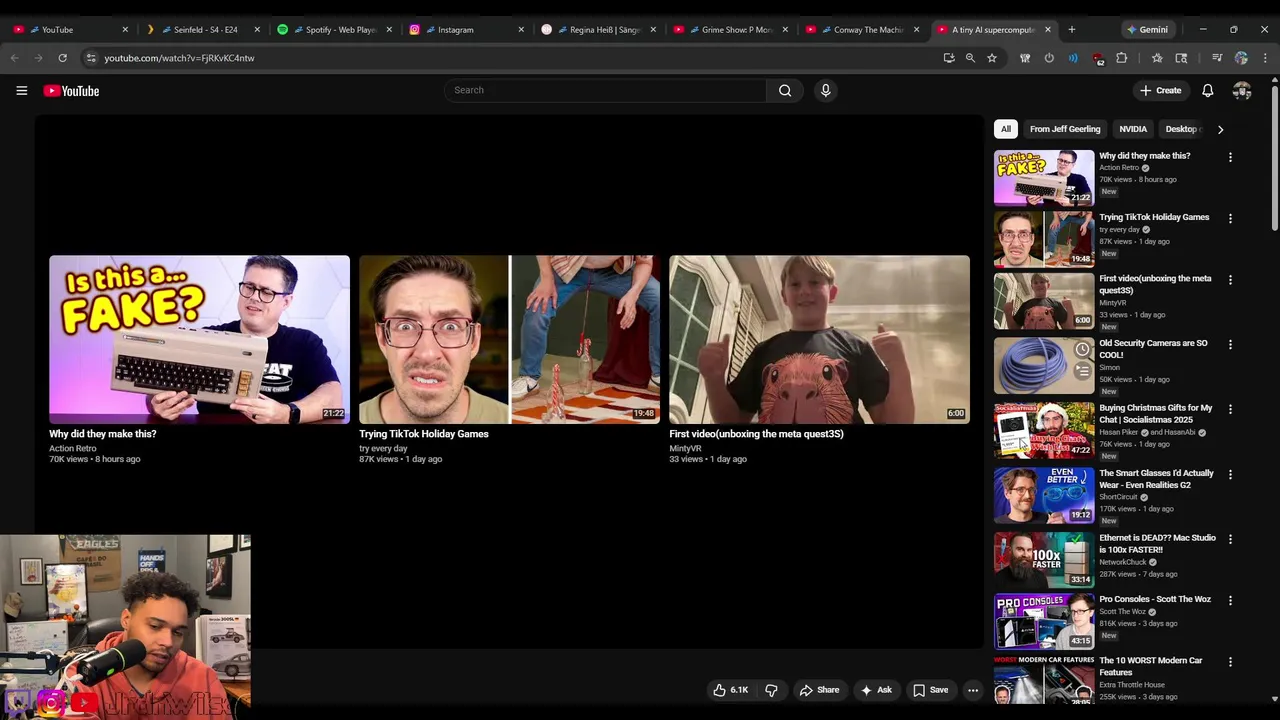Switch to the Spotify - Web Player tab
The width and height of the screenshot is (1280, 720).
335,30
